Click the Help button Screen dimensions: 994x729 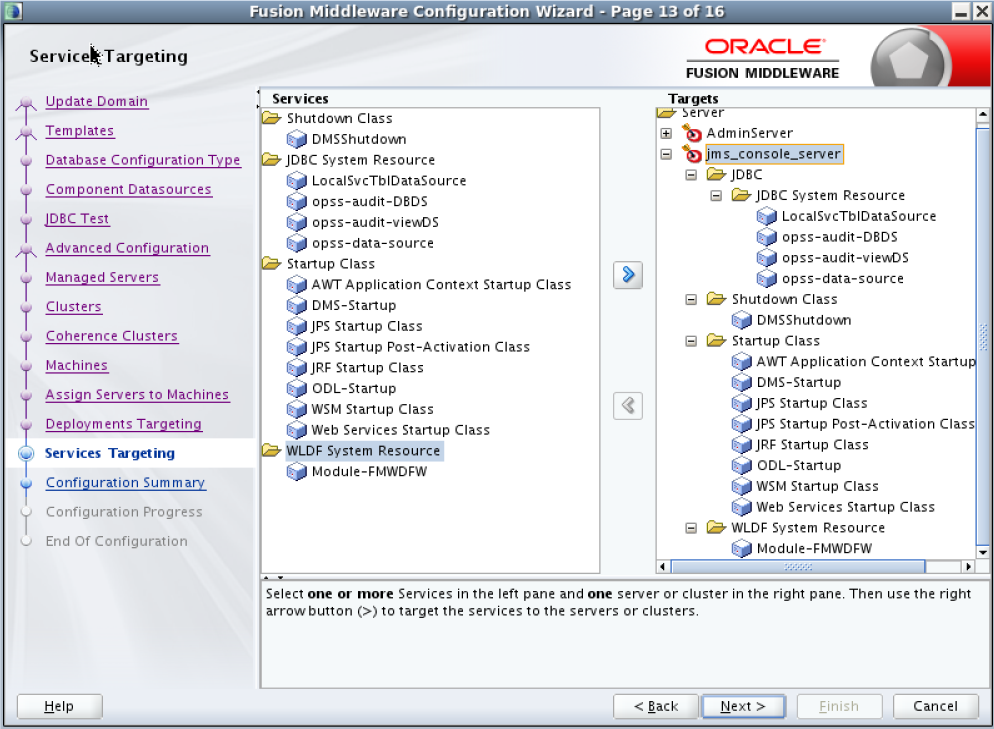(59, 706)
